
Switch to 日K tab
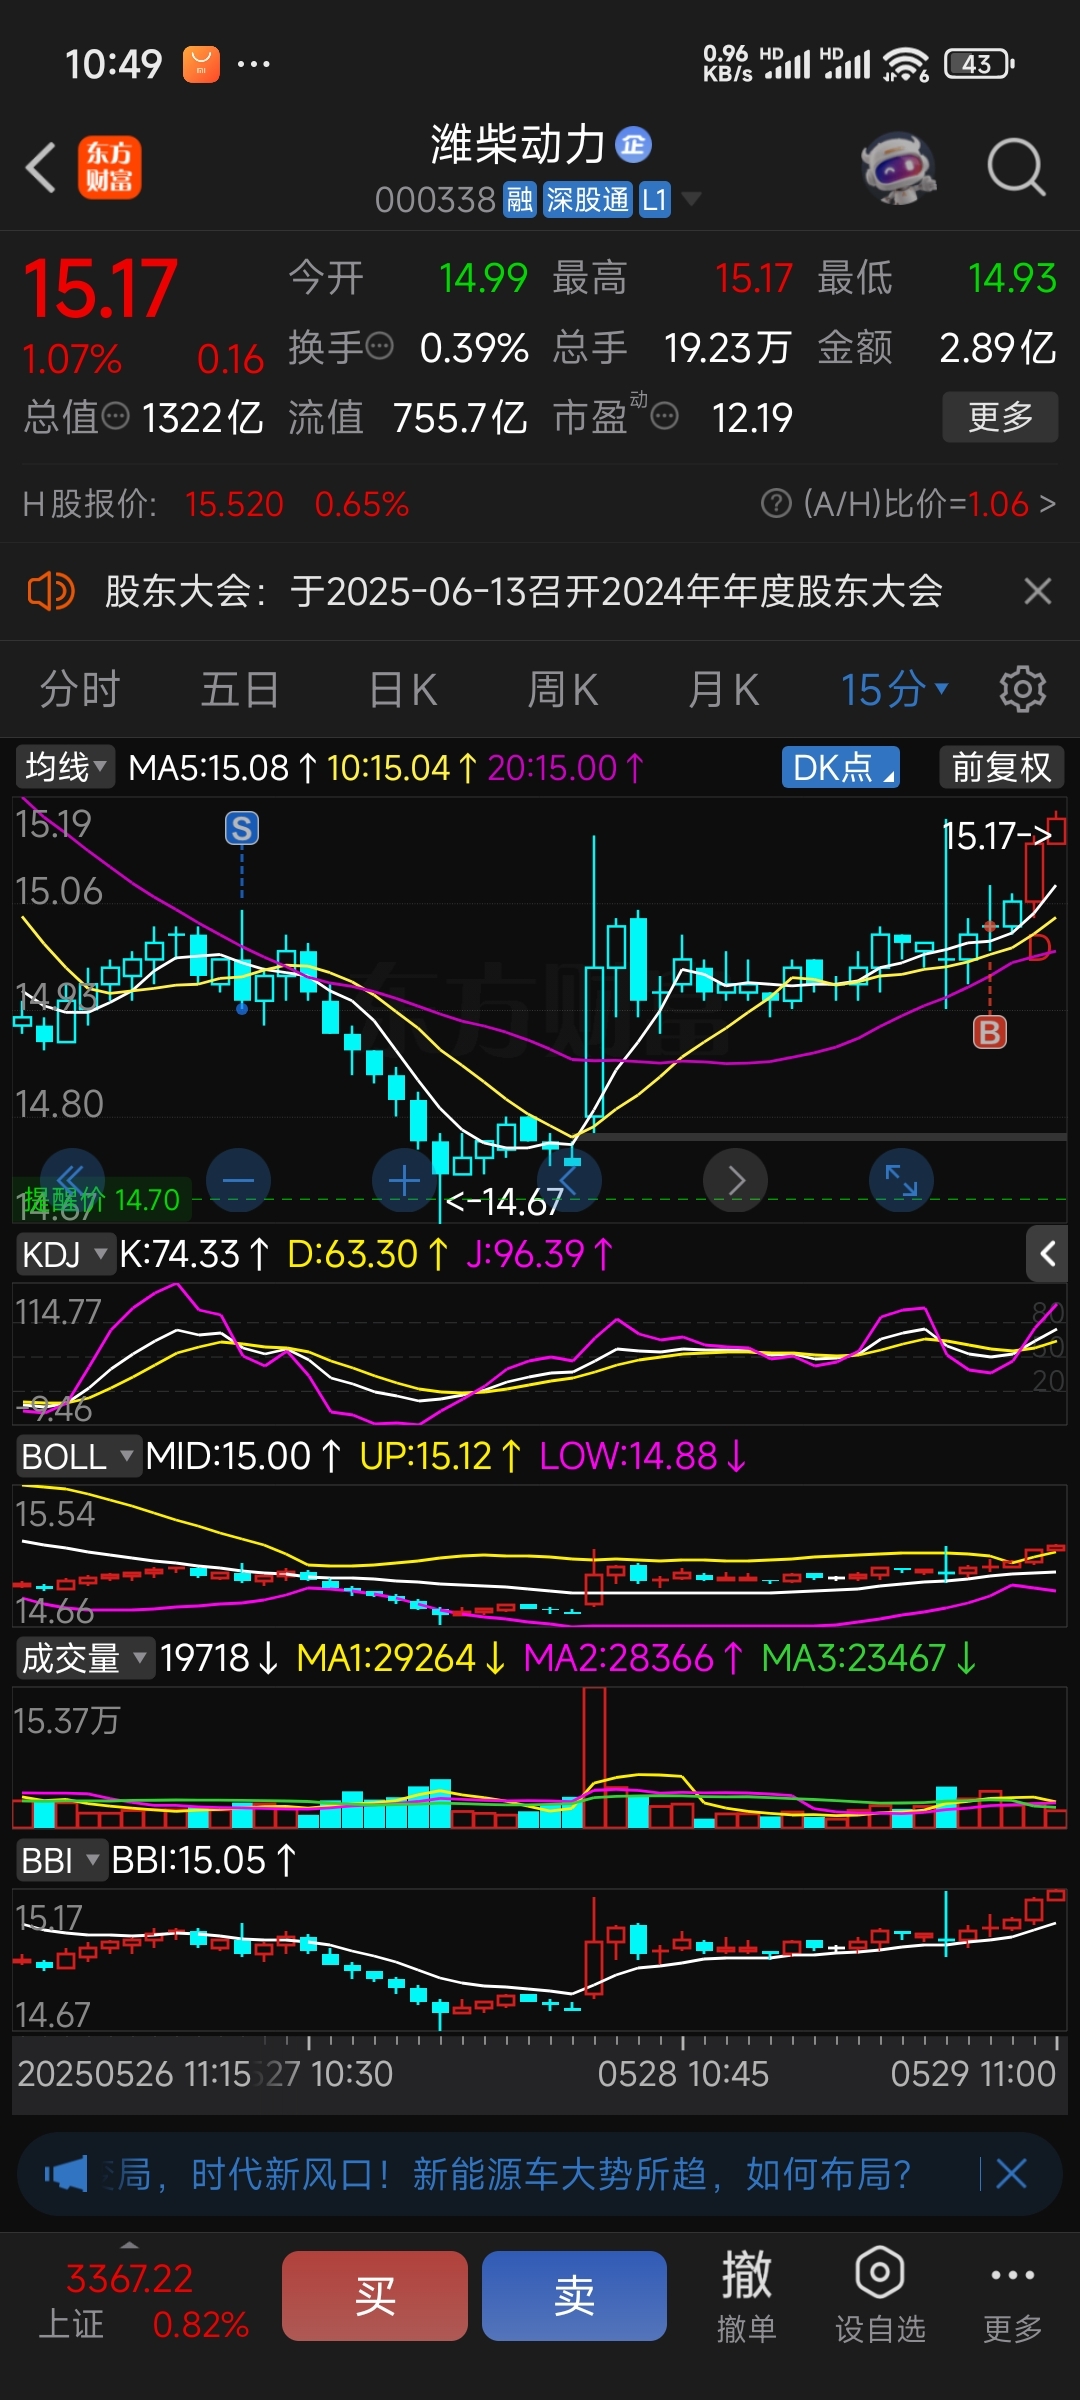coord(403,689)
